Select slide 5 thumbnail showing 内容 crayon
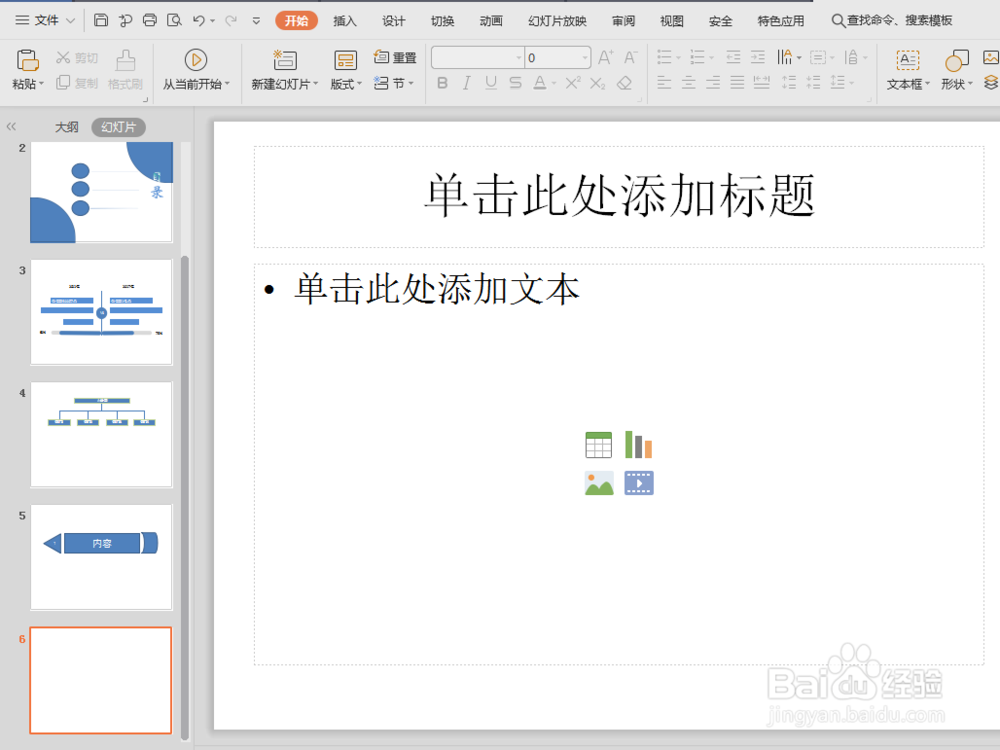 pos(100,558)
